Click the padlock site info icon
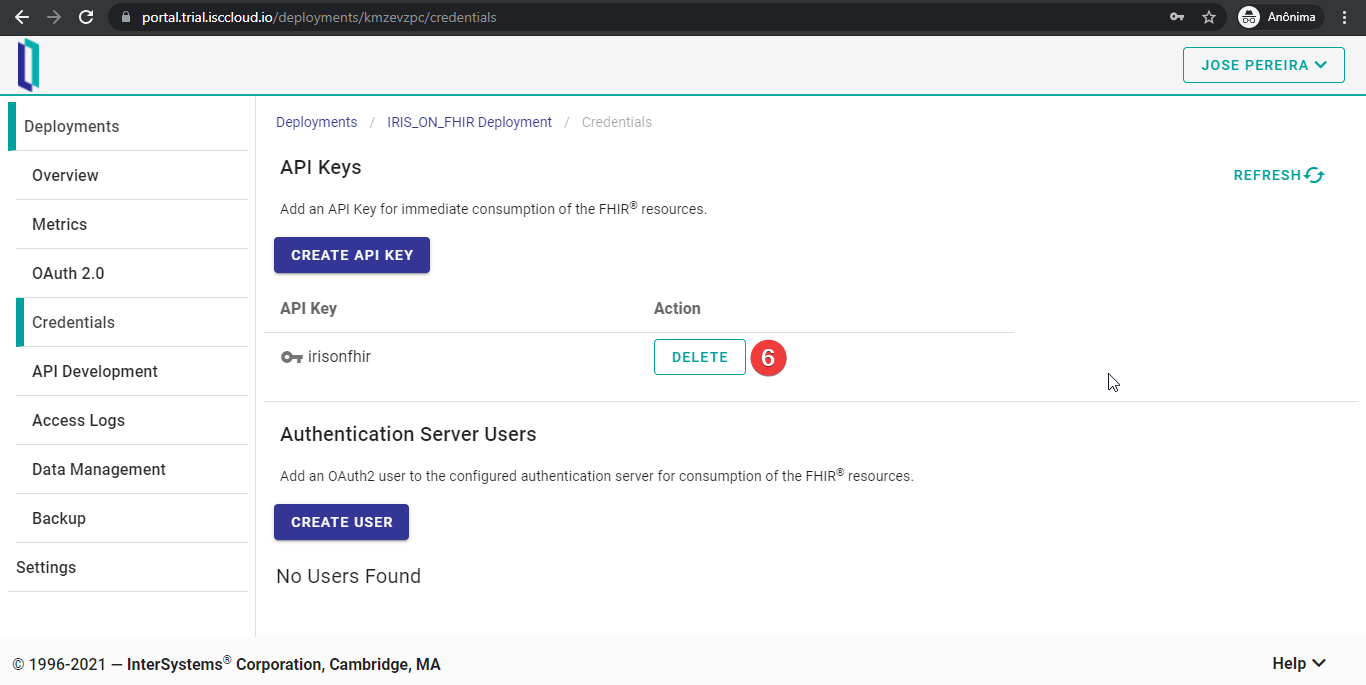1366x685 pixels. tap(125, 17)
